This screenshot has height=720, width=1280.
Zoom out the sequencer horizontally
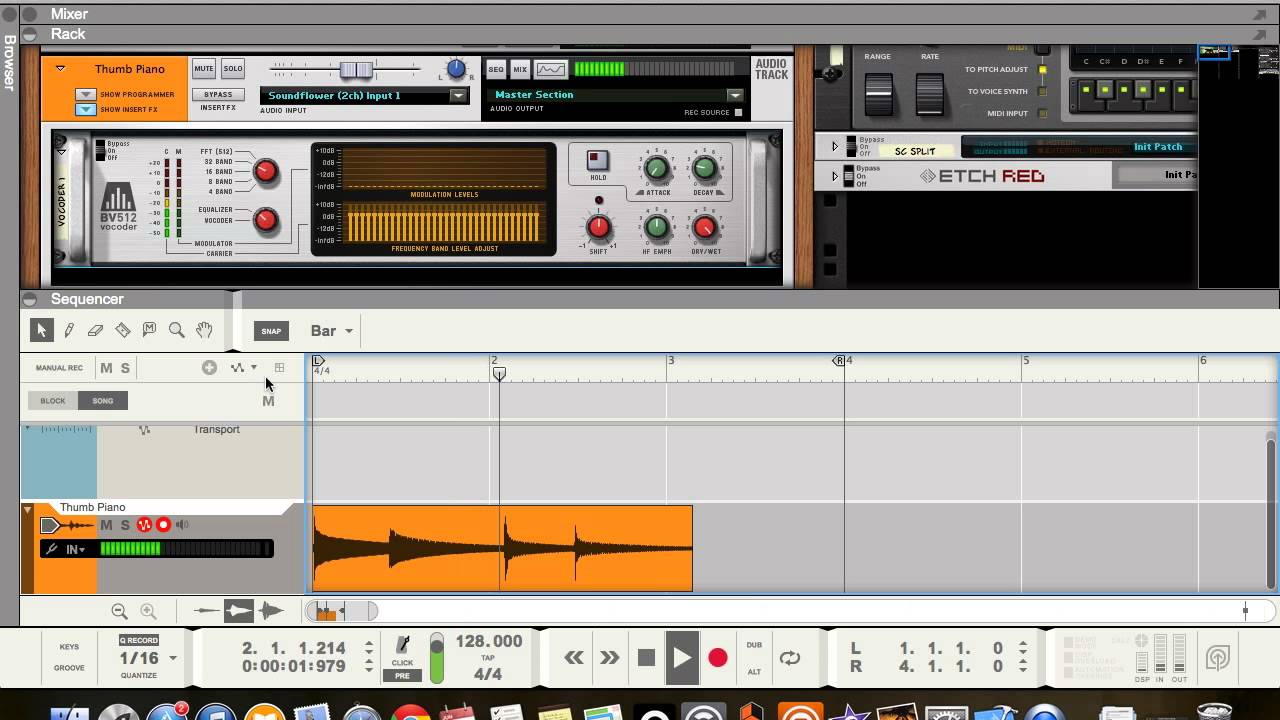[120, 611]
